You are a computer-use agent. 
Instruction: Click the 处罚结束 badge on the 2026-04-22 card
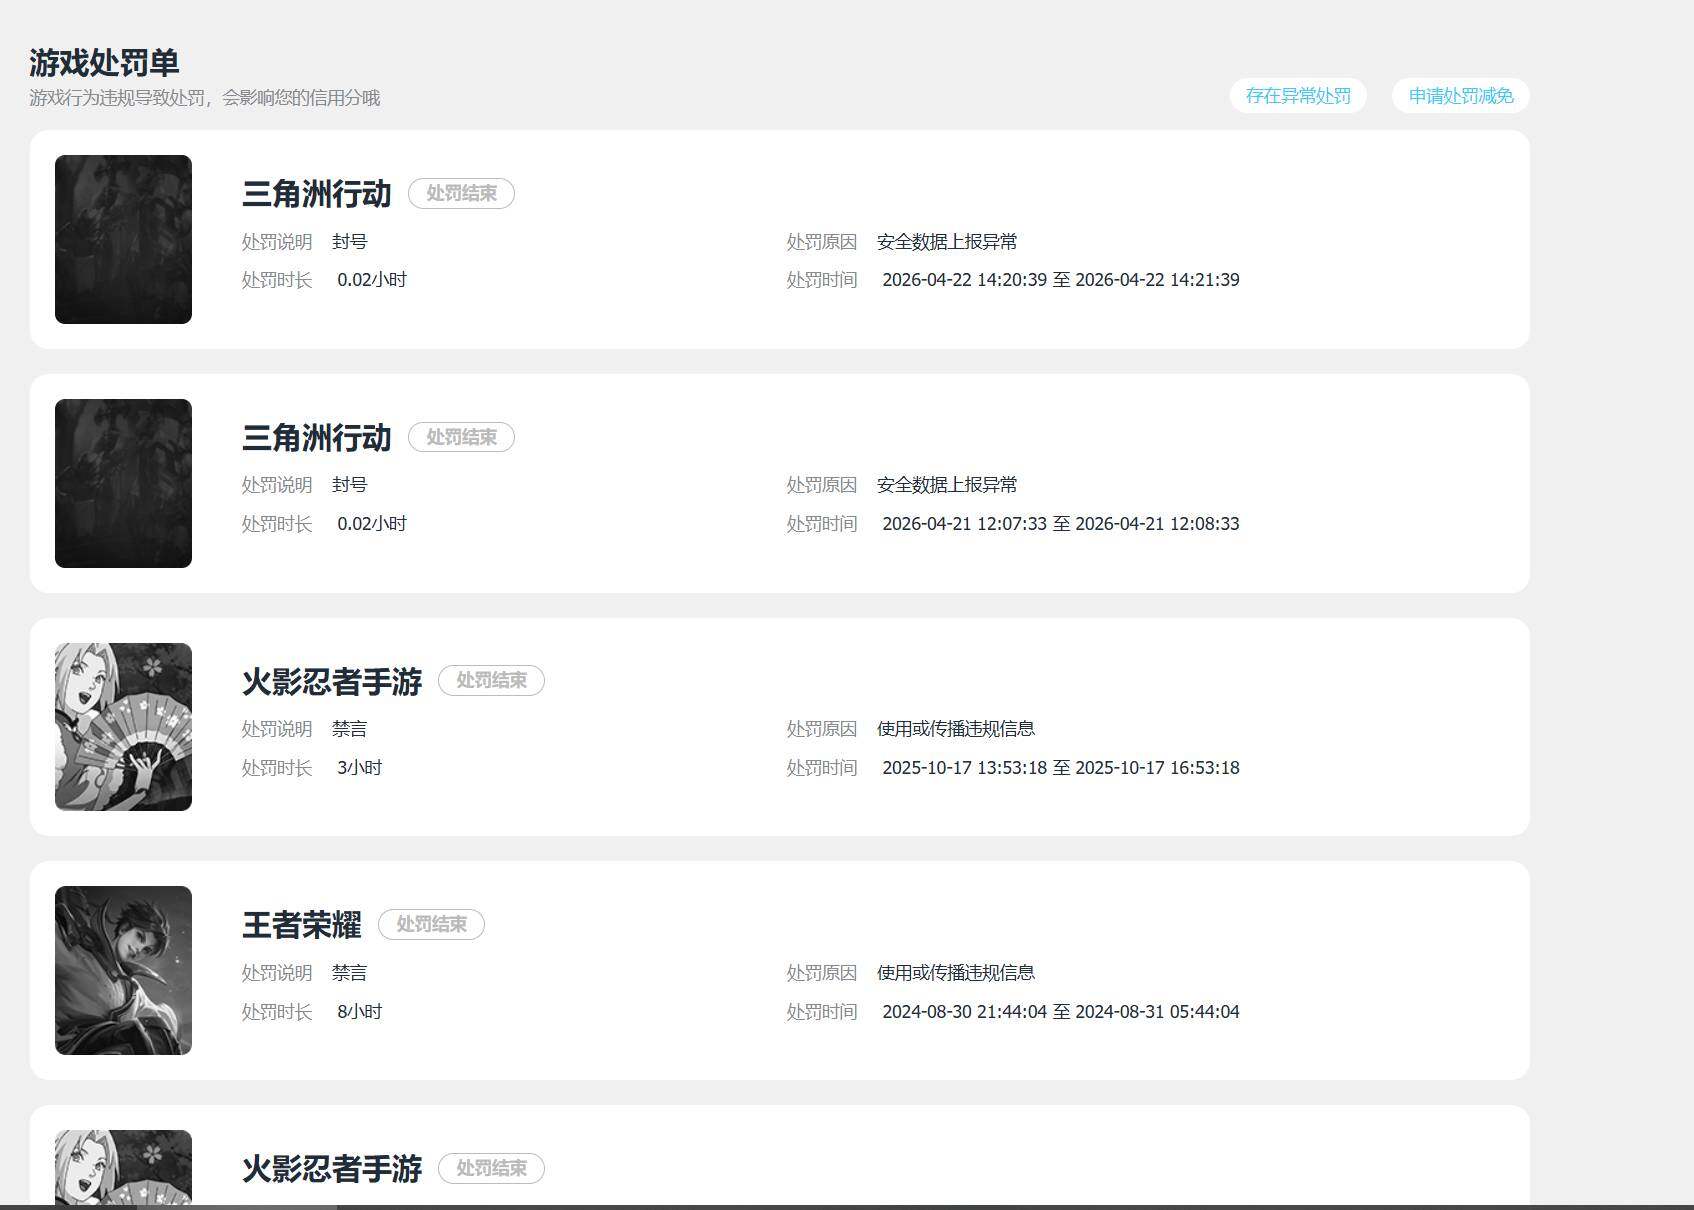click(461, 194)
